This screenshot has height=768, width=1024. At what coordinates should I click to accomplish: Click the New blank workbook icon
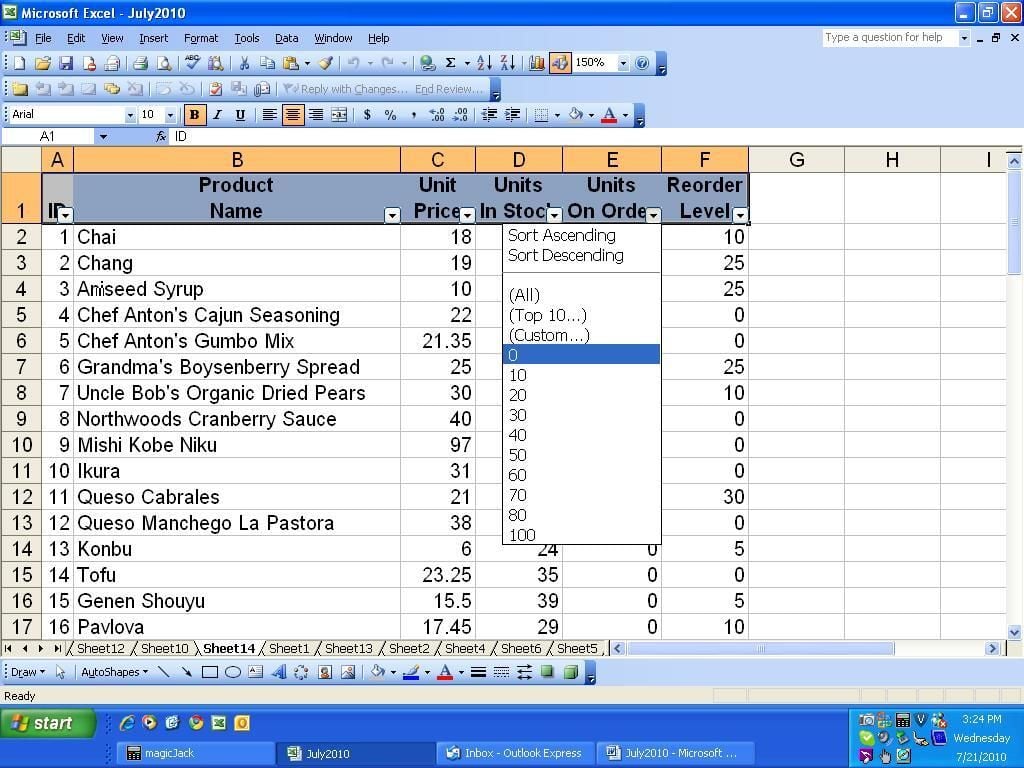click(19, 63)
